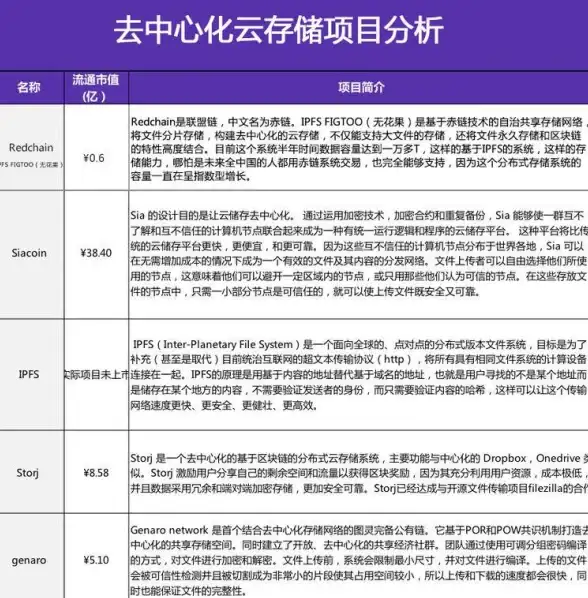Click the title 去中心化云存储项目分析
The height and width of the screenshot is (598, 588).
click(x=278, y=31)
